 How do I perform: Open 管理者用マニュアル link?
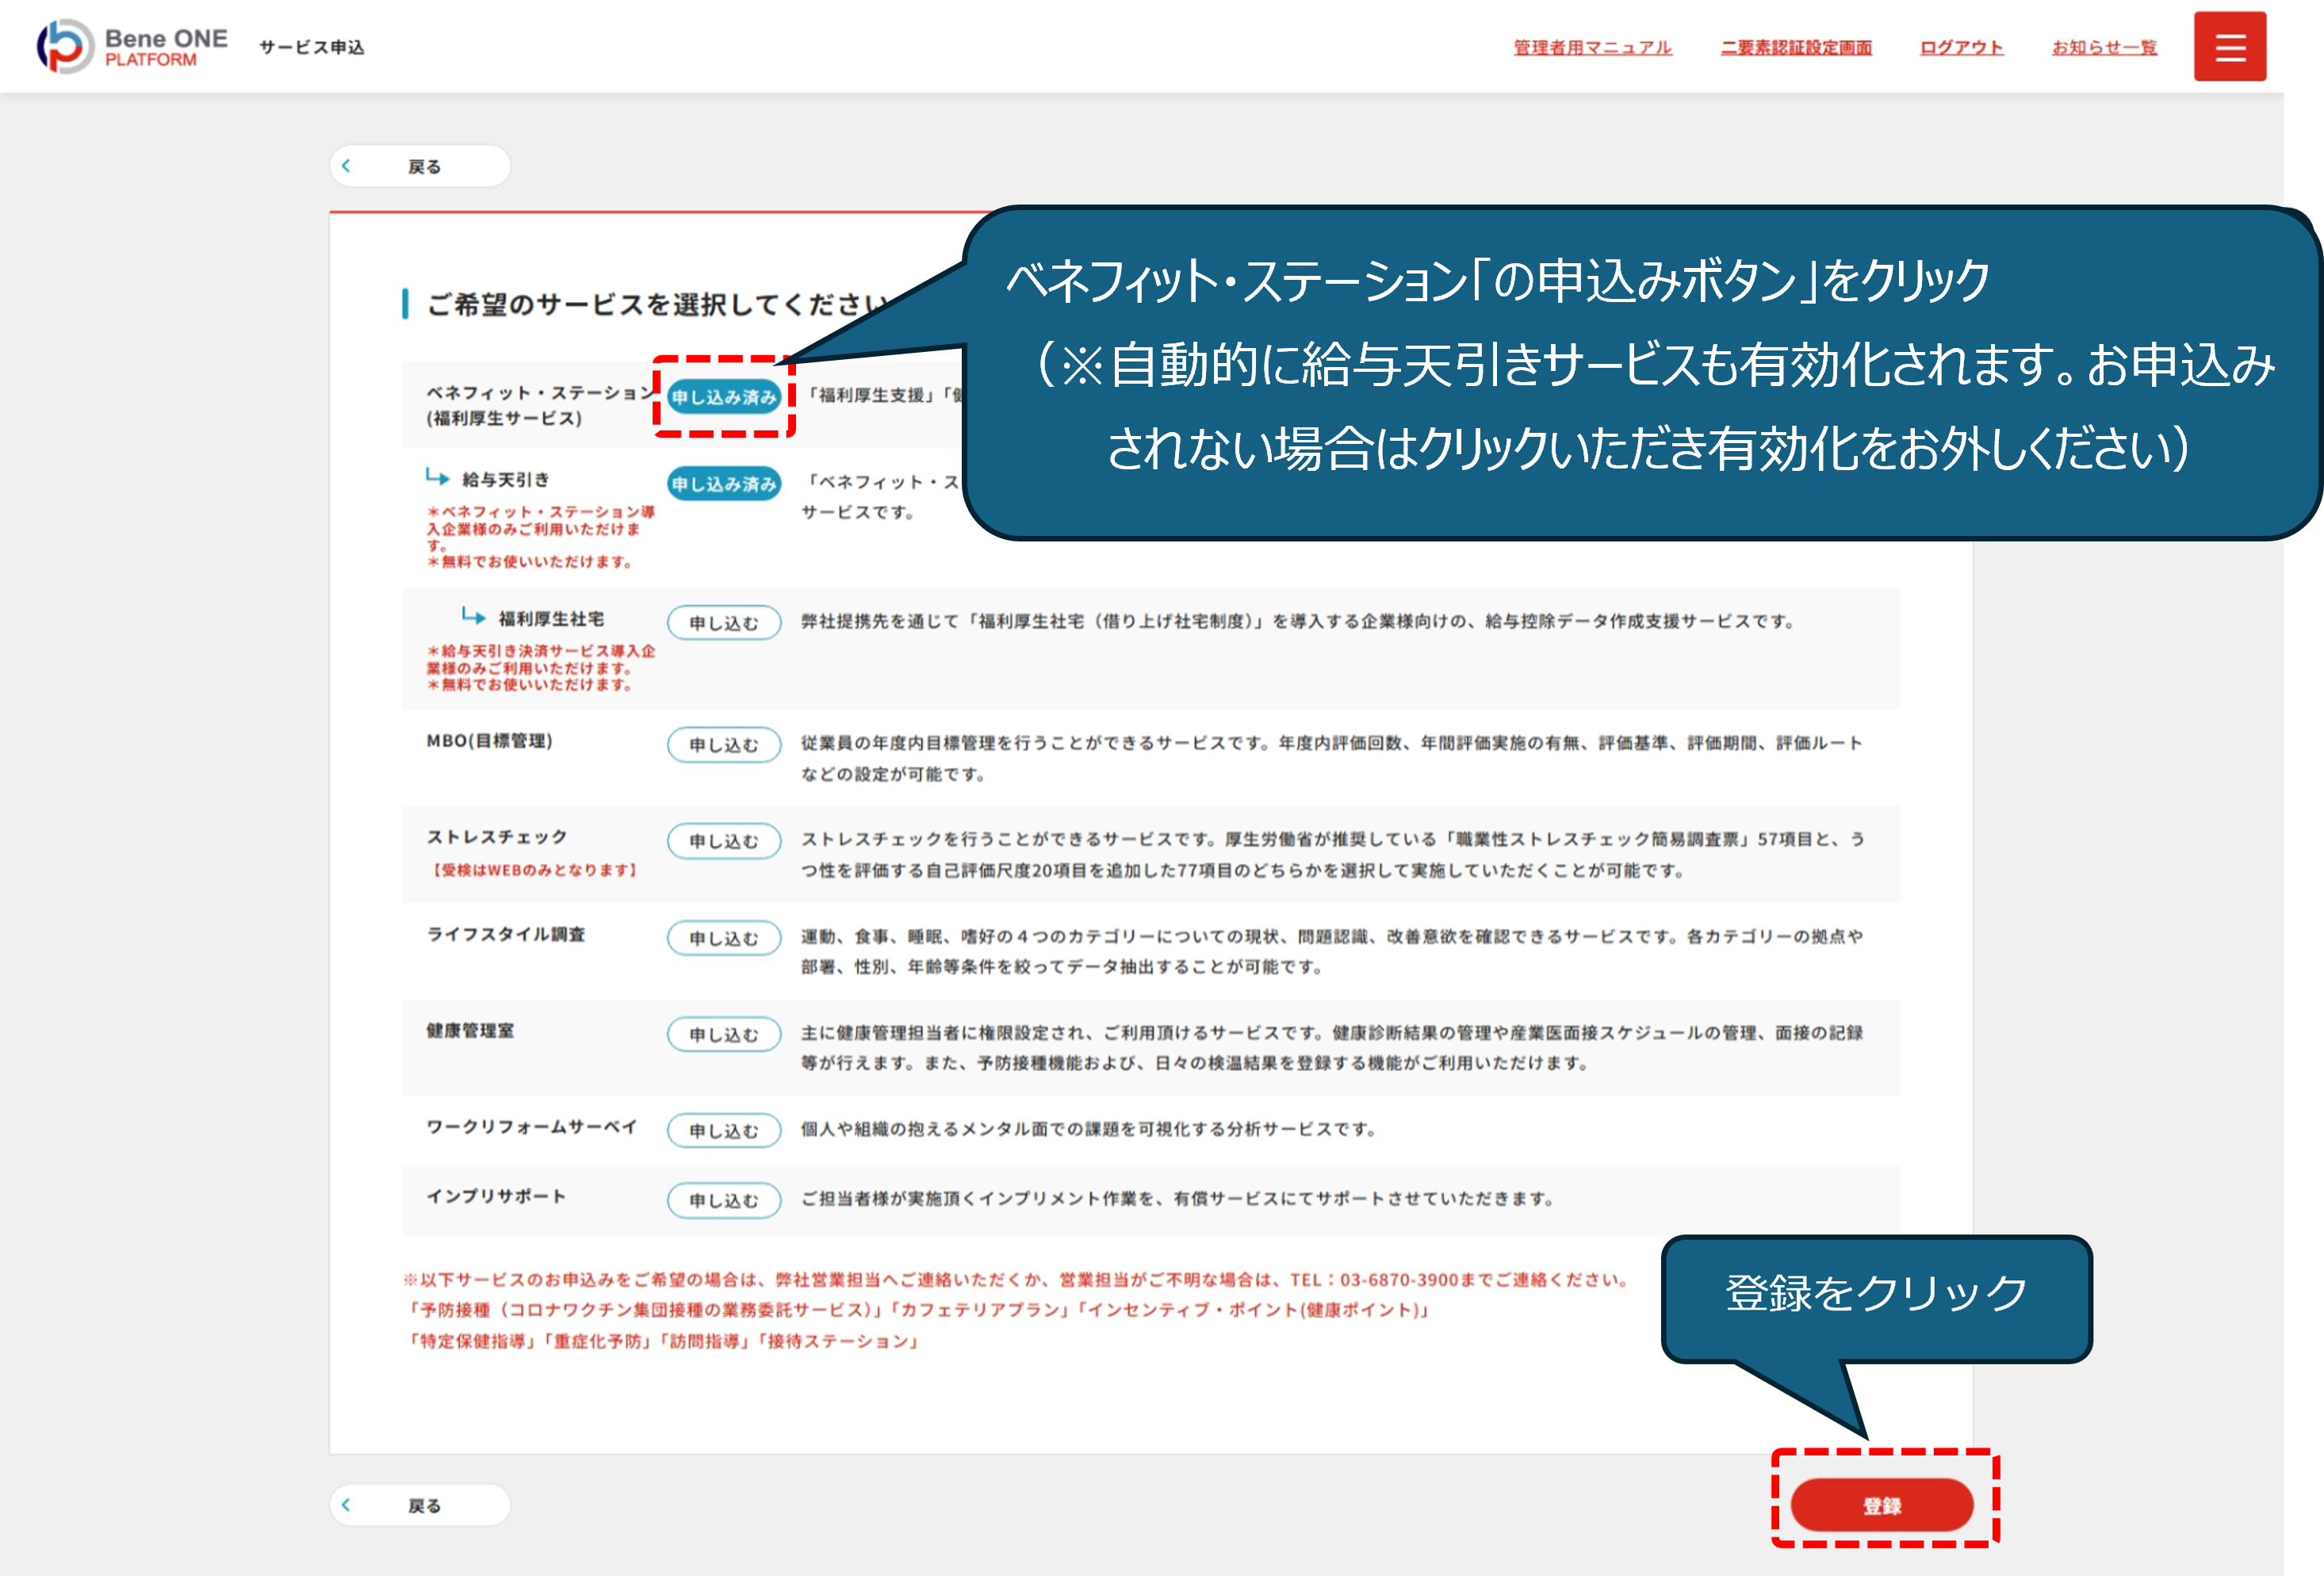pyautogui.click(x=1592, y=47)
